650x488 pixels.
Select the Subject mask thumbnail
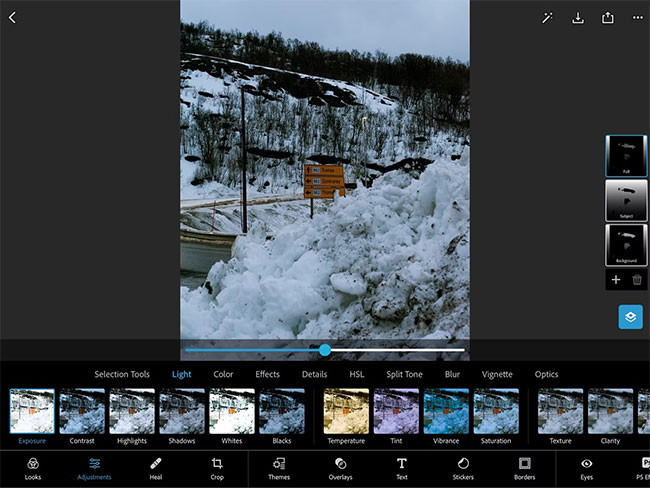click(626, 201)
